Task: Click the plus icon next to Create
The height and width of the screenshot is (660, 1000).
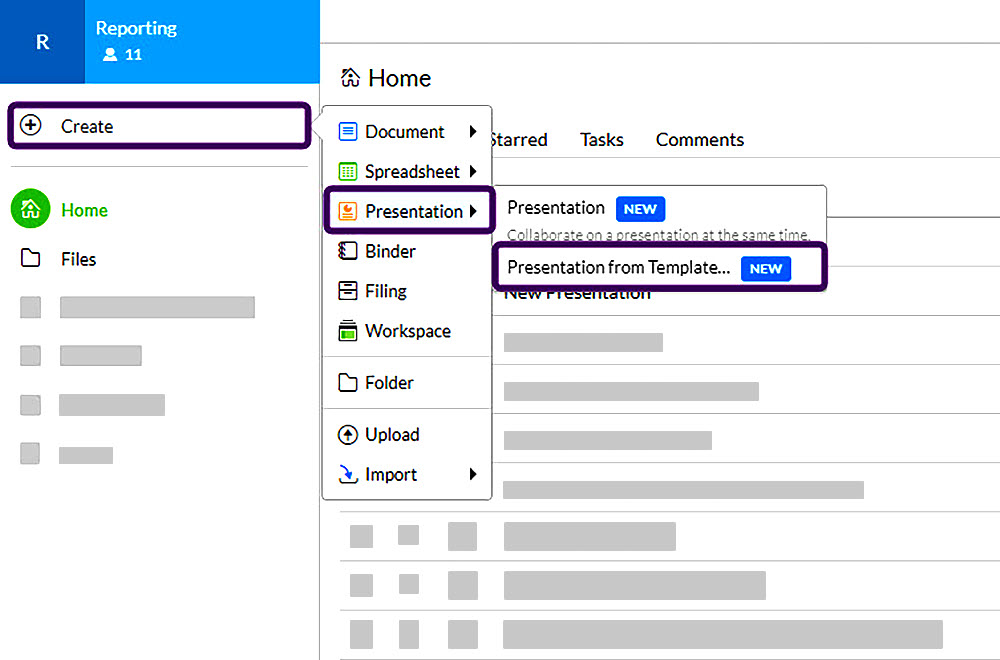Action: click(31, 126)
